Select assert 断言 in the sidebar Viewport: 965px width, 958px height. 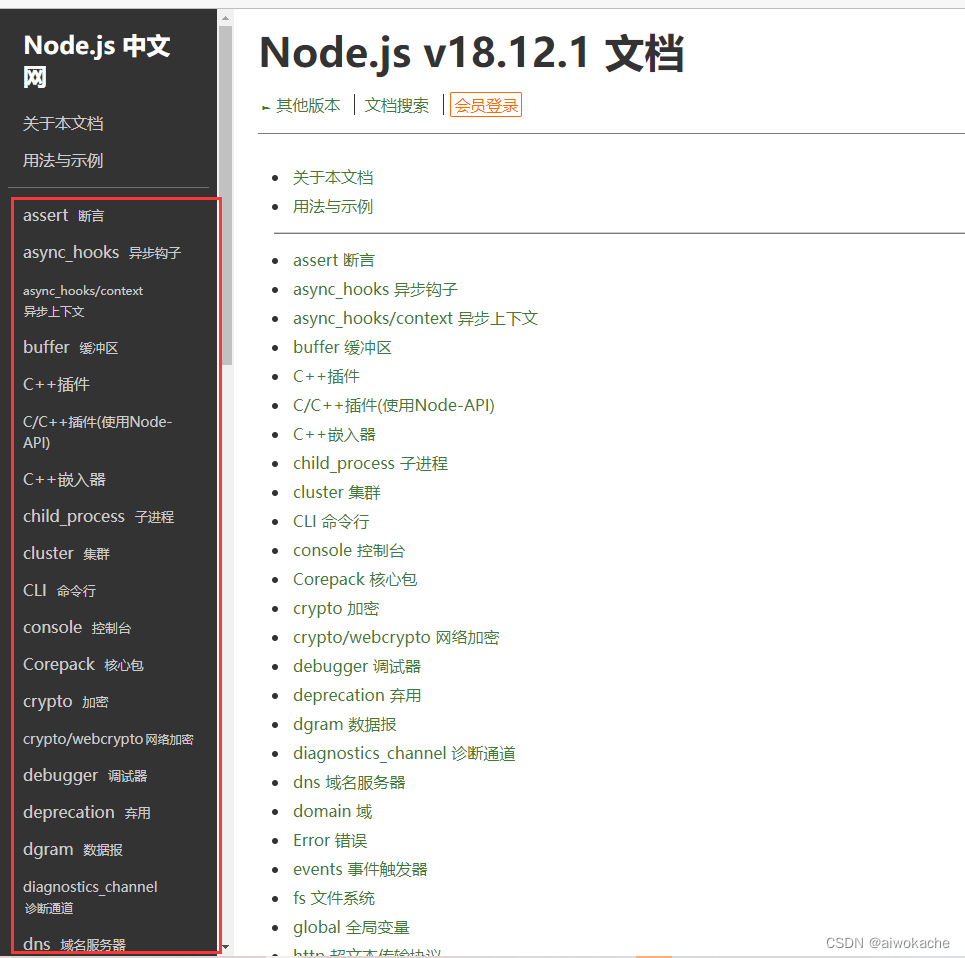click(x=63, y=215)
